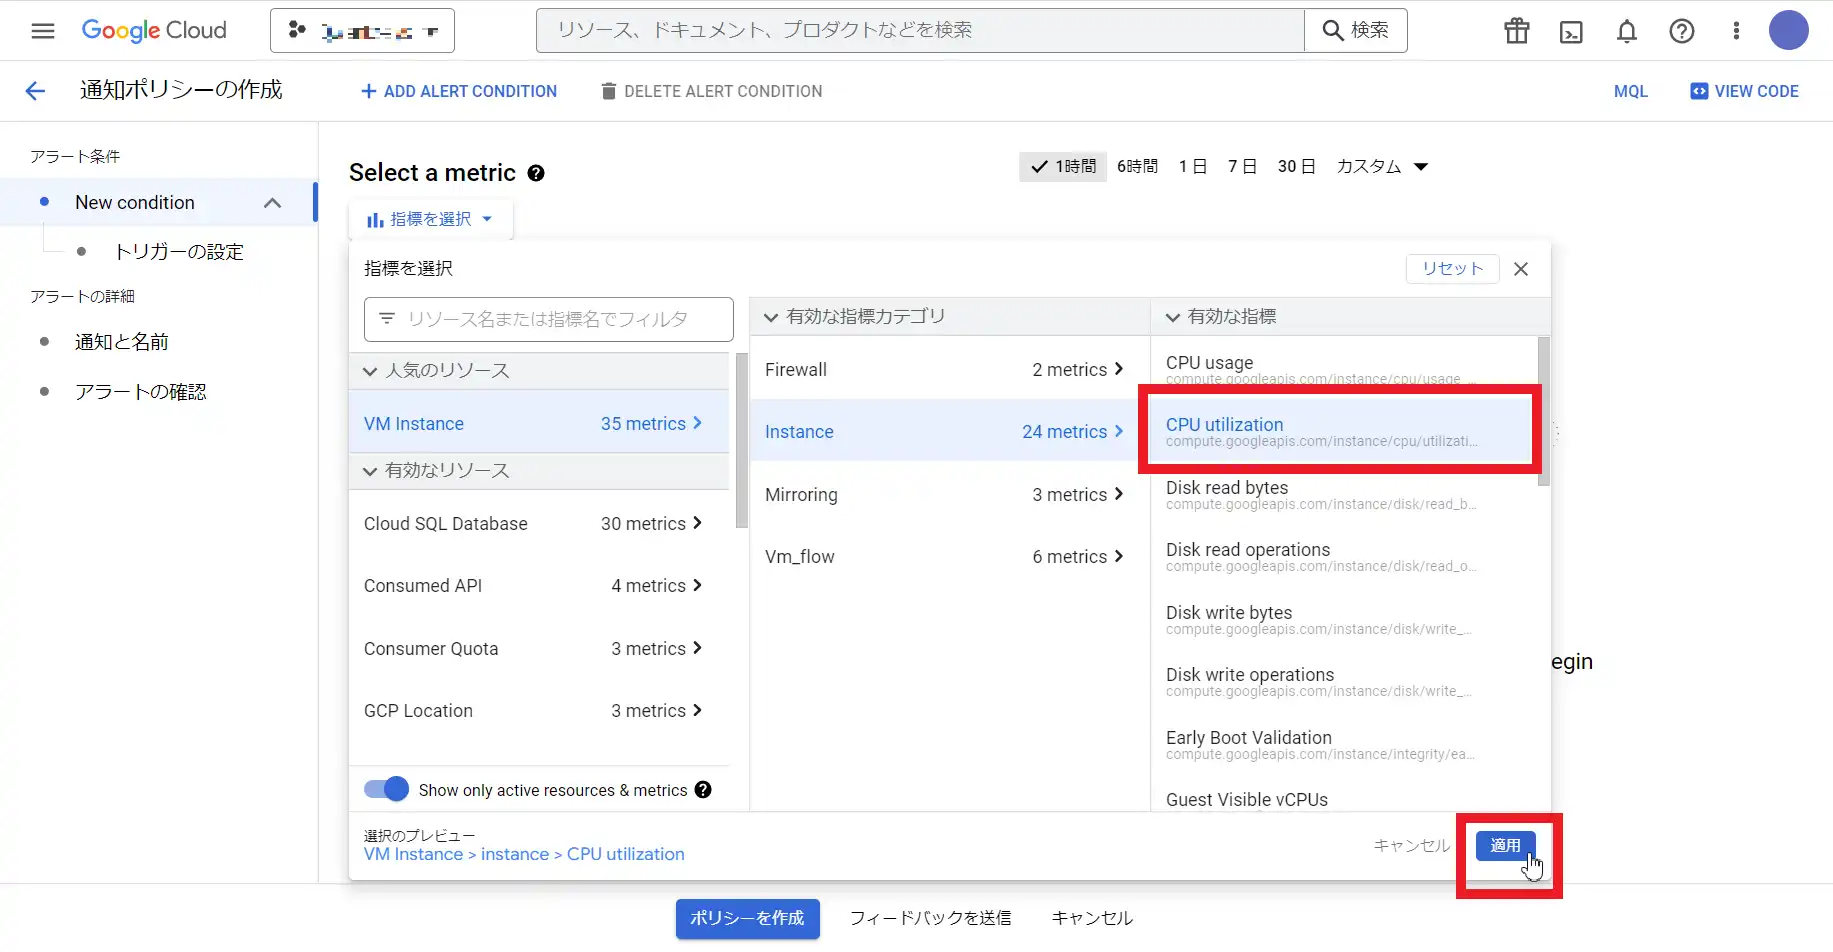The width and height of the screenshot is (1833, 952).
Task: Collapse the 有効な指標カテゴリ header
Action: click(x=949, y=317)
